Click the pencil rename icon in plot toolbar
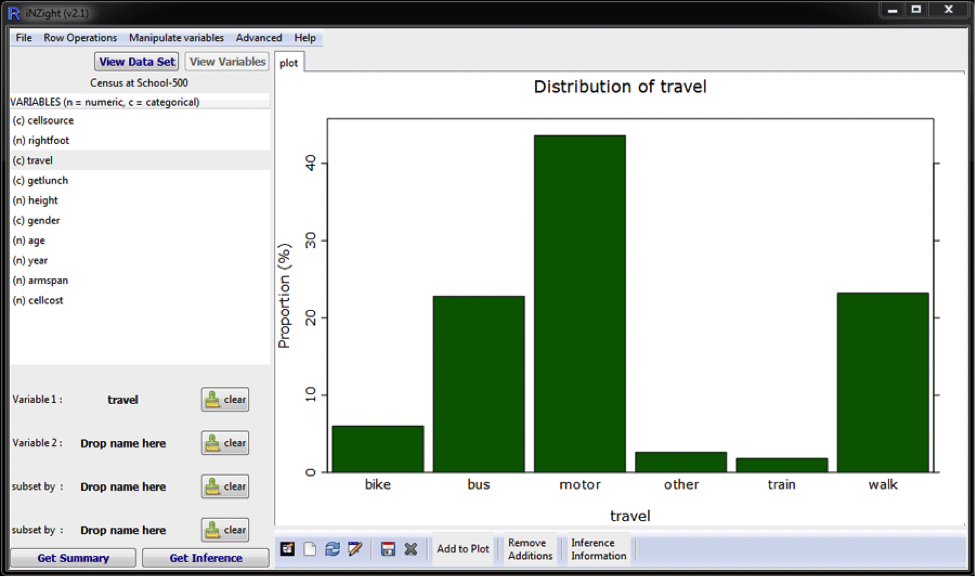The height and width of the screenshot is (577, 975). (x=354, y=549)
